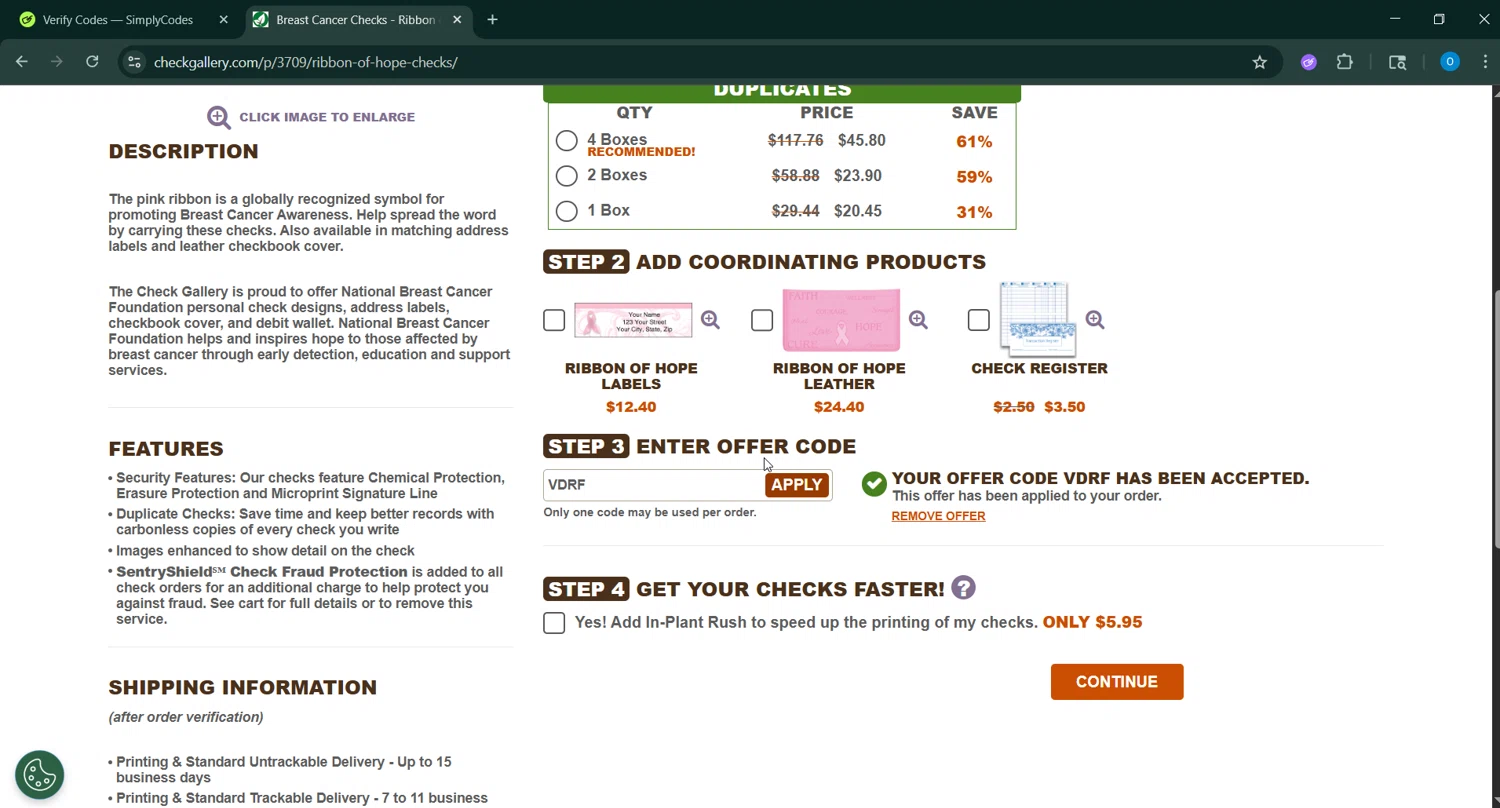Zoom the Ribbon of Hope Labels image

[x=710, y=320]
